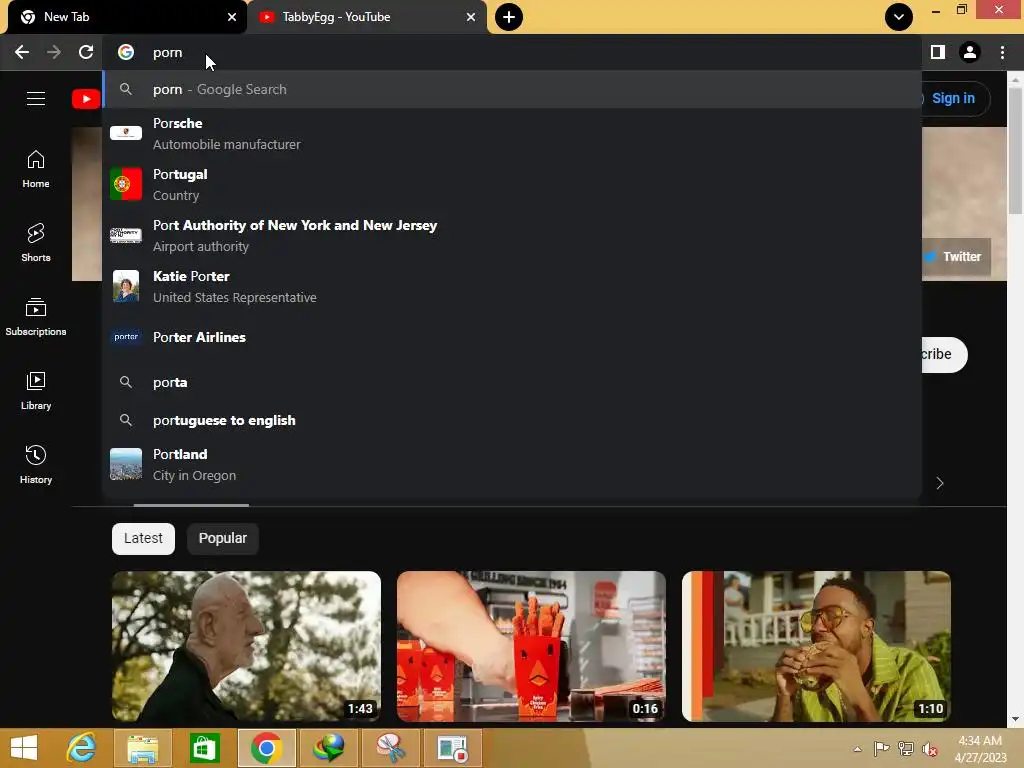This screenshot has height=768, width=1024.
Task: Select the Popular filter chip
Action: [x=223, y=539]
